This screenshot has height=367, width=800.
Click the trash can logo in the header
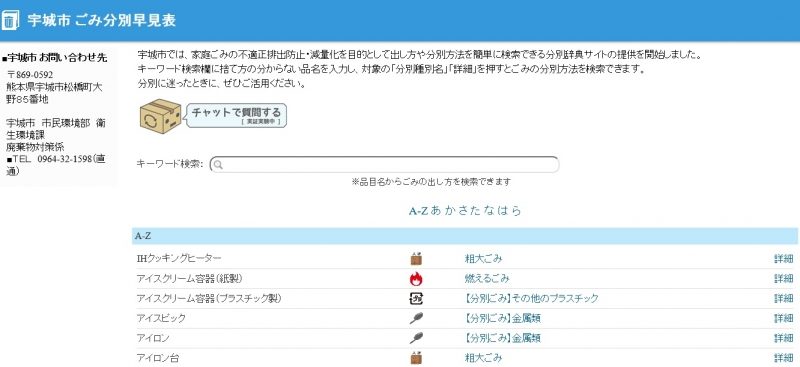pos(11,20)
